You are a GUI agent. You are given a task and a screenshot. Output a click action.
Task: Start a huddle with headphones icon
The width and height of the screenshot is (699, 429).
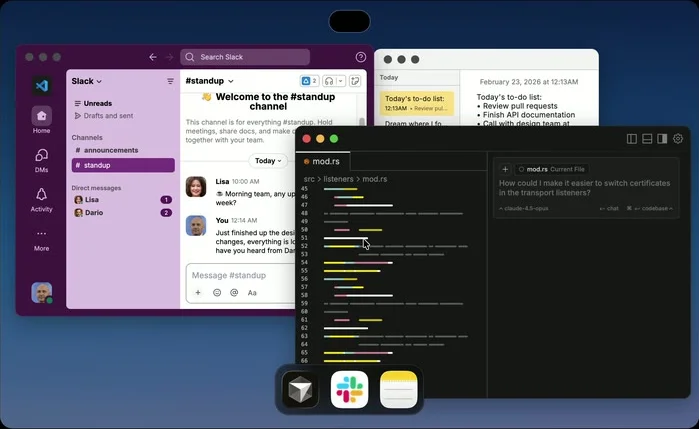(329, 81)
